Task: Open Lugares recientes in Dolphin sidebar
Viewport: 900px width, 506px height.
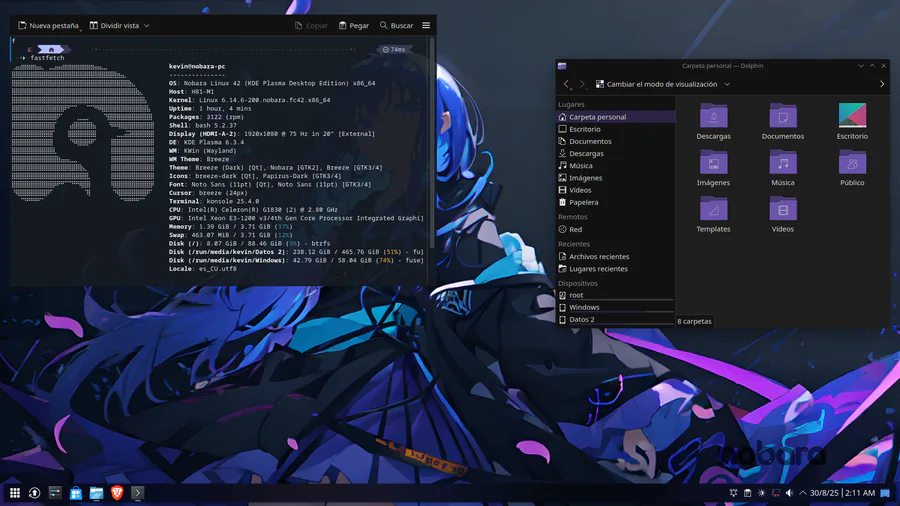Action: coord(615,268)
